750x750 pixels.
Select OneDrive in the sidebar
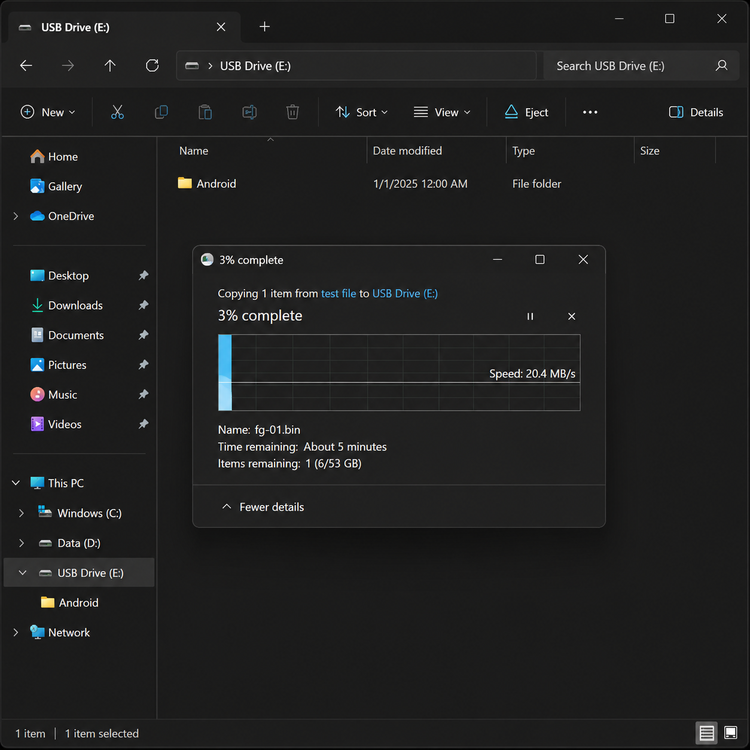coord(62,216)
